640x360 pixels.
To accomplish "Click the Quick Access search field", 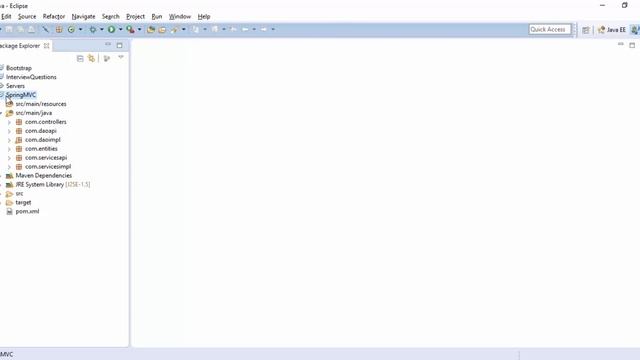I will (x=549, y=29).
